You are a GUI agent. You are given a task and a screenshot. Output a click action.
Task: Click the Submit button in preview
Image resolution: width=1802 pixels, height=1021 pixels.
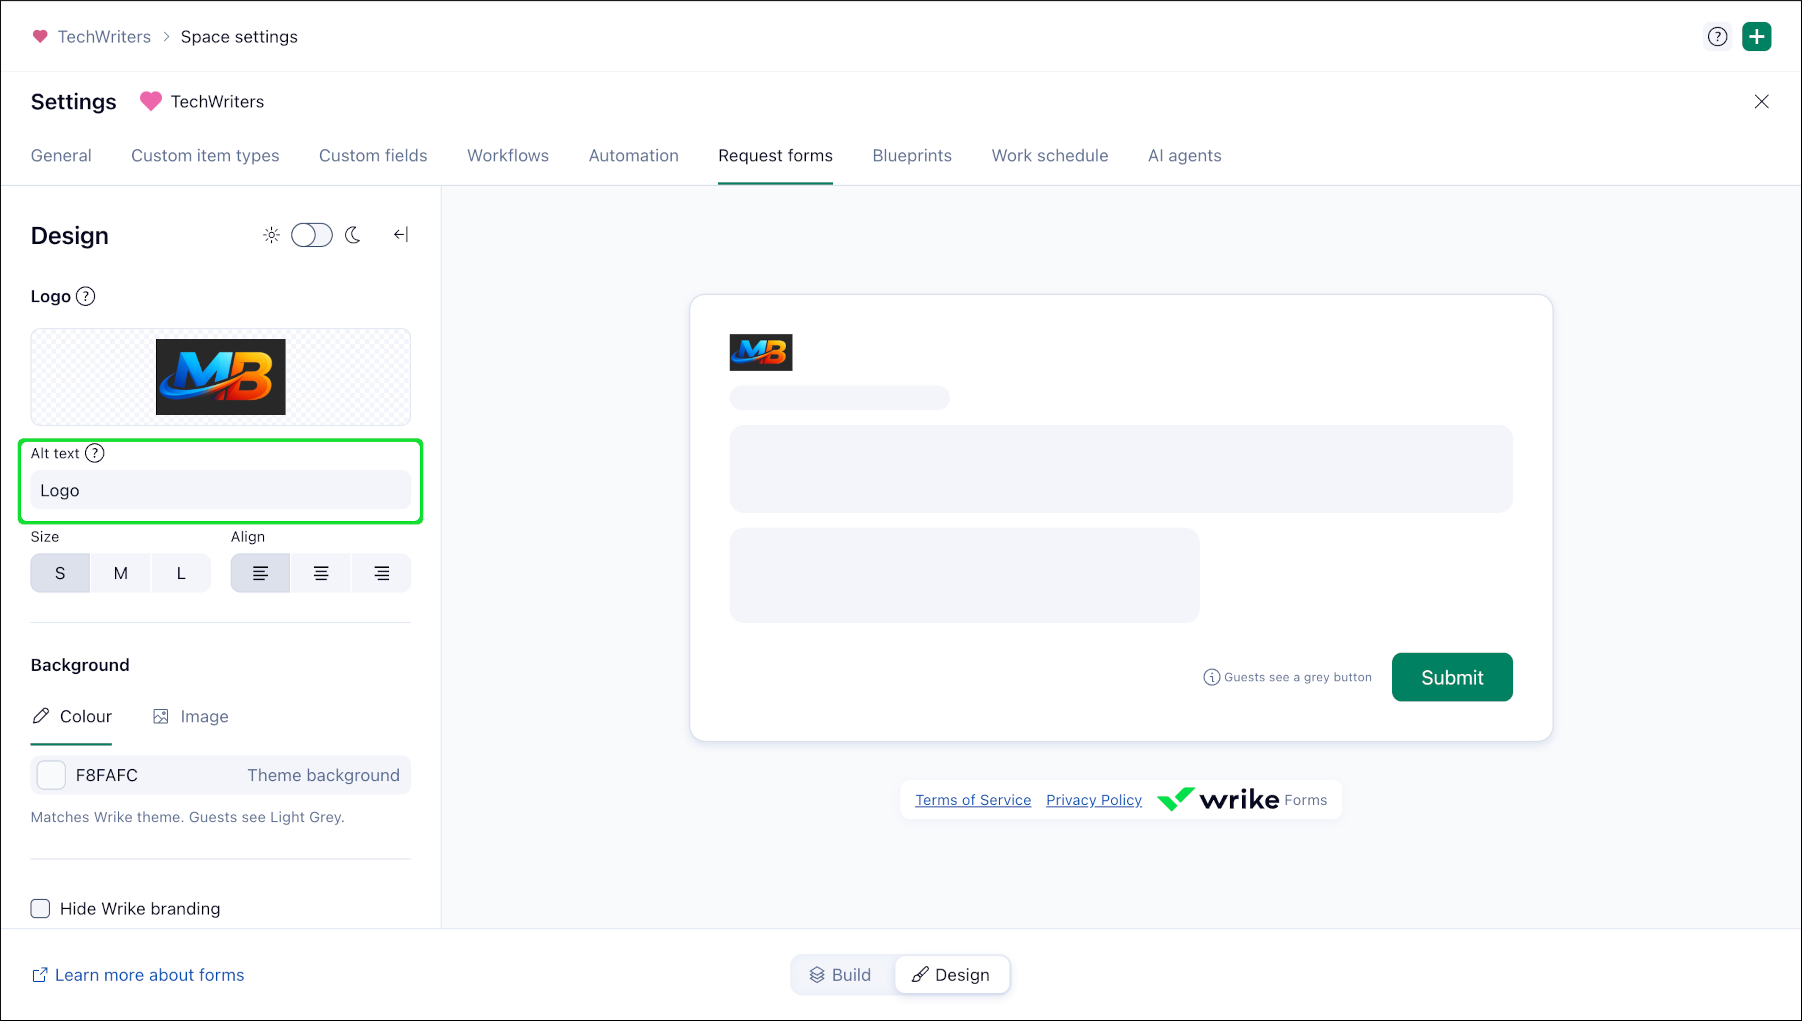pos(1452,677)
